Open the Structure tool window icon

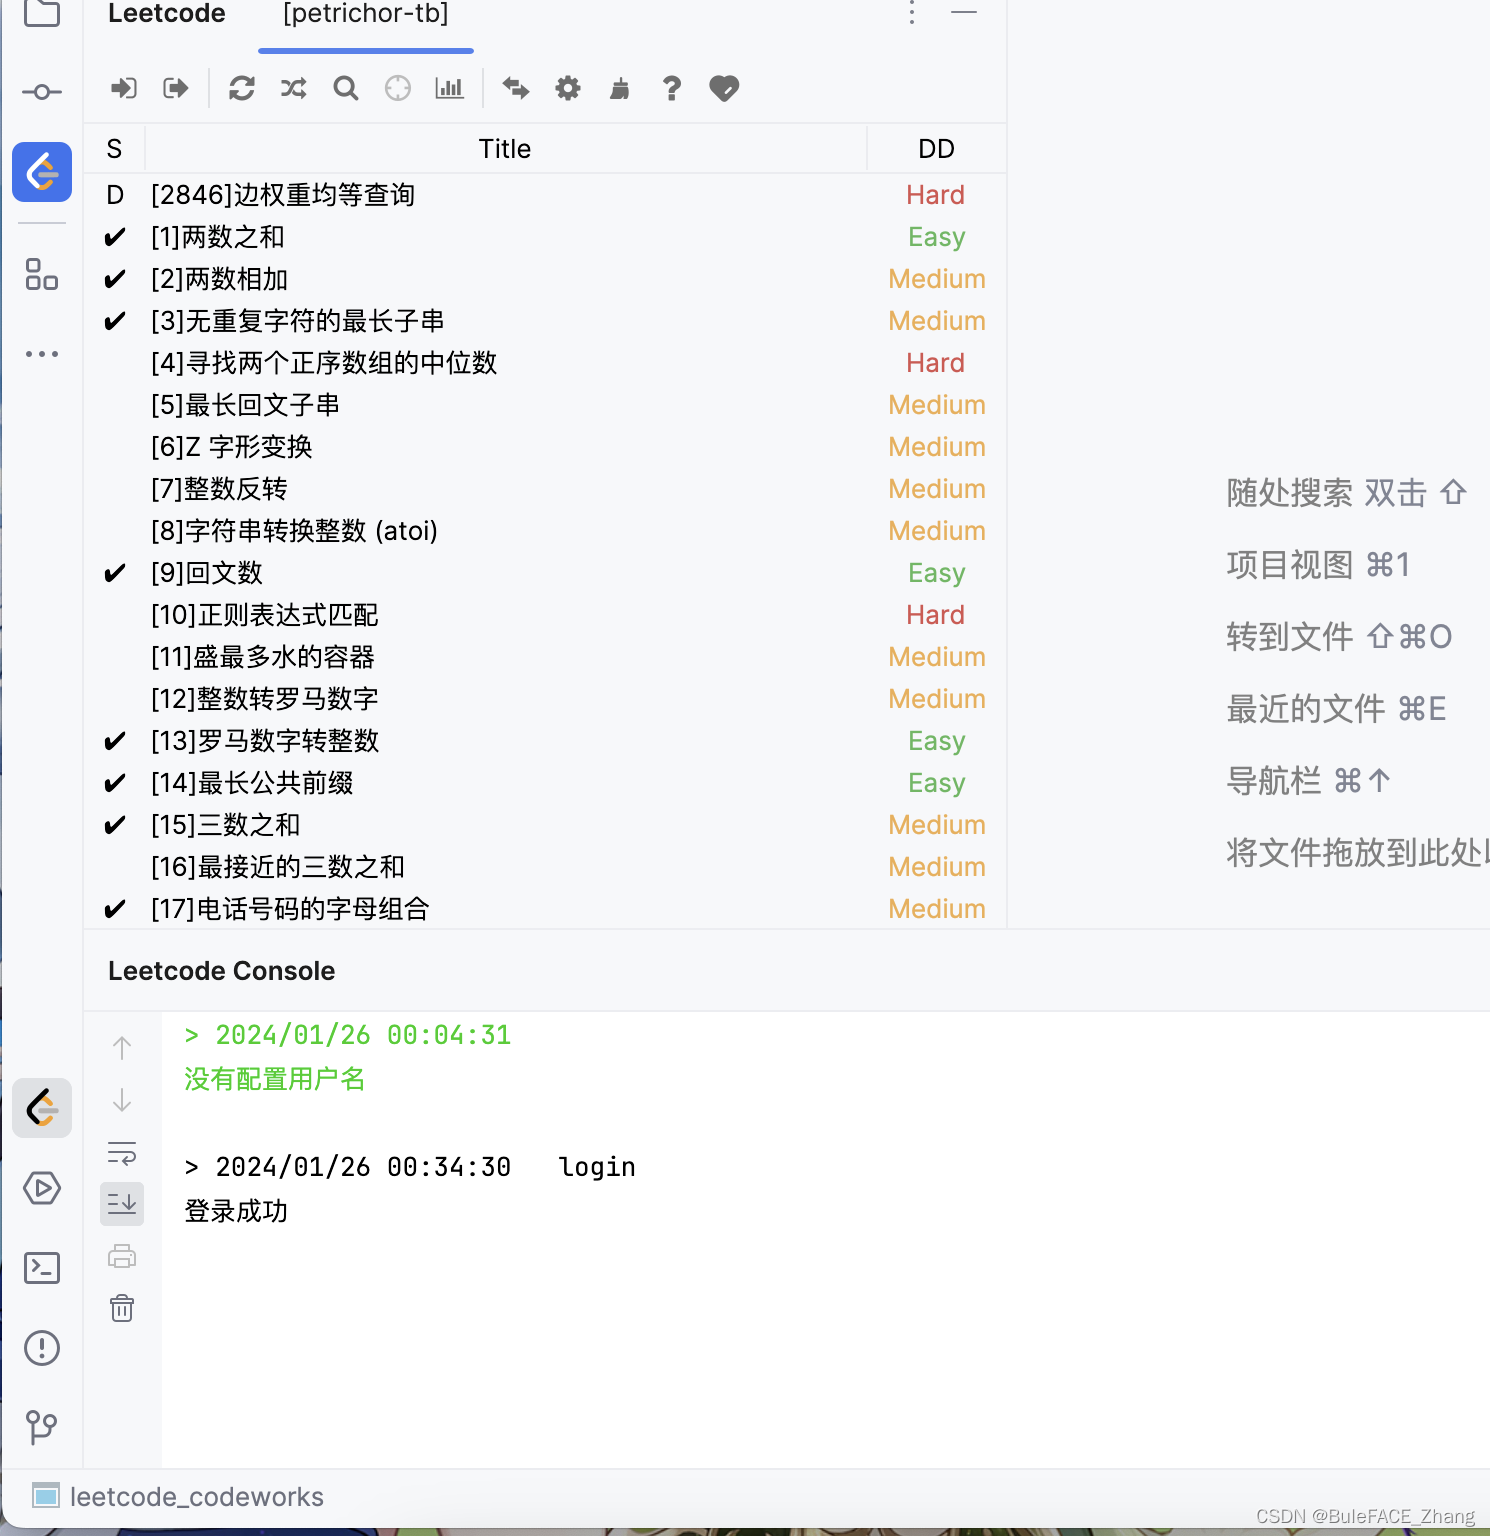[x=42, y=274]
